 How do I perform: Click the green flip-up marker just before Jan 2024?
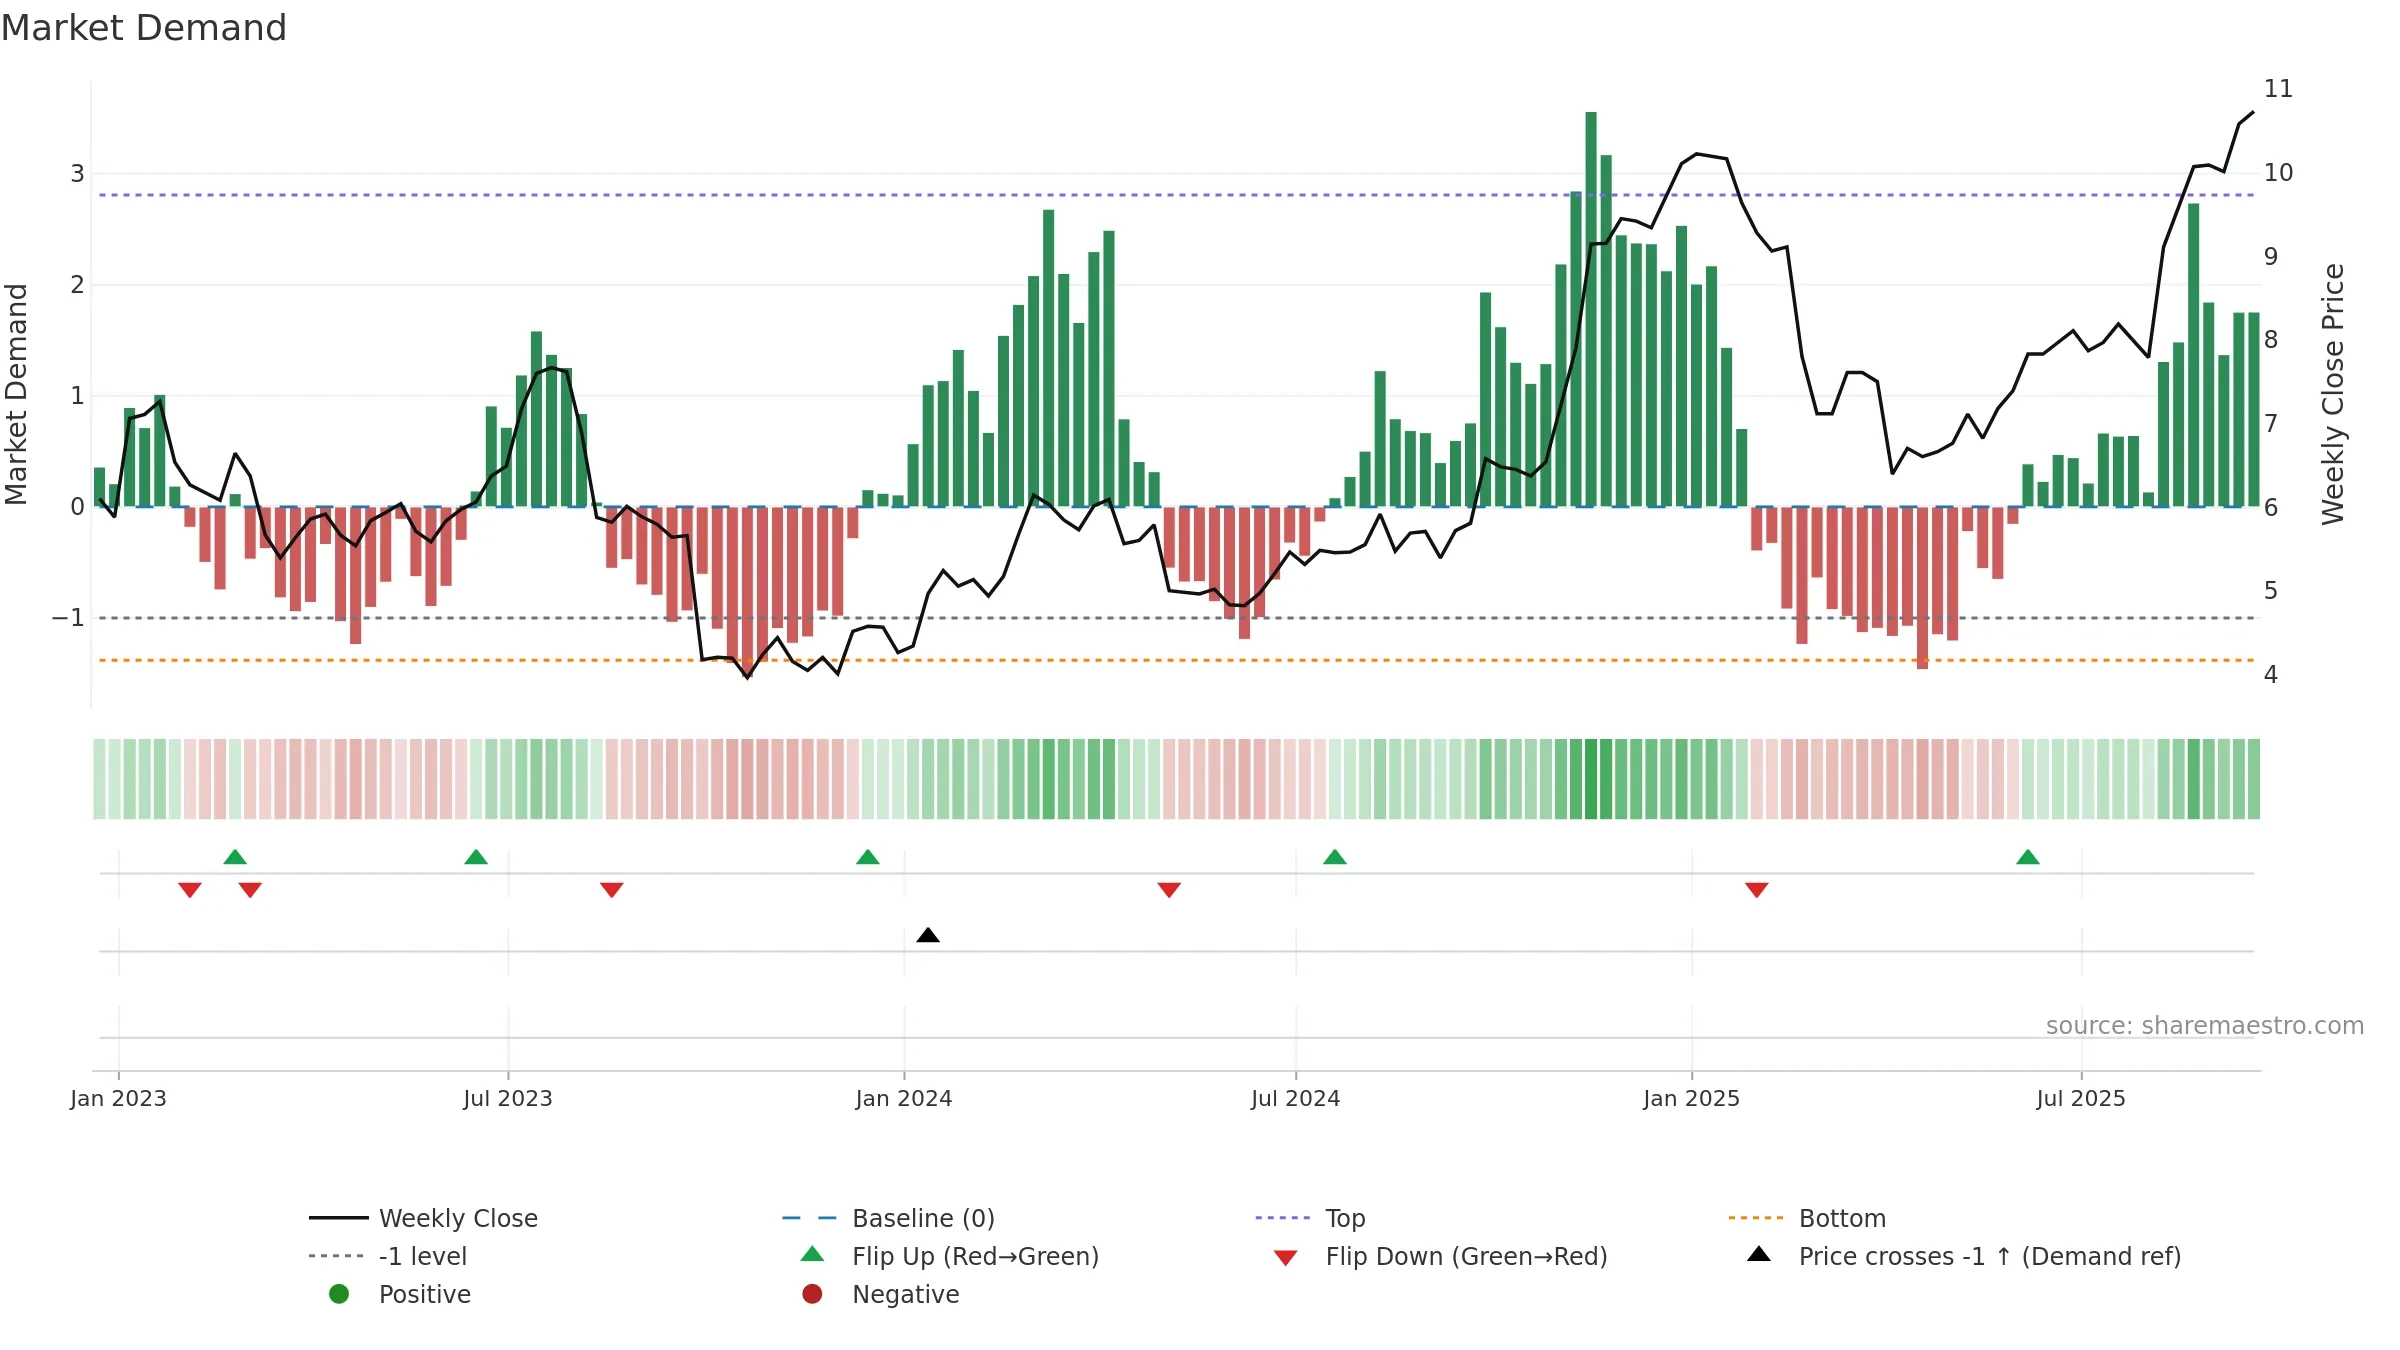pyautogui.click(x=868, y=857)
